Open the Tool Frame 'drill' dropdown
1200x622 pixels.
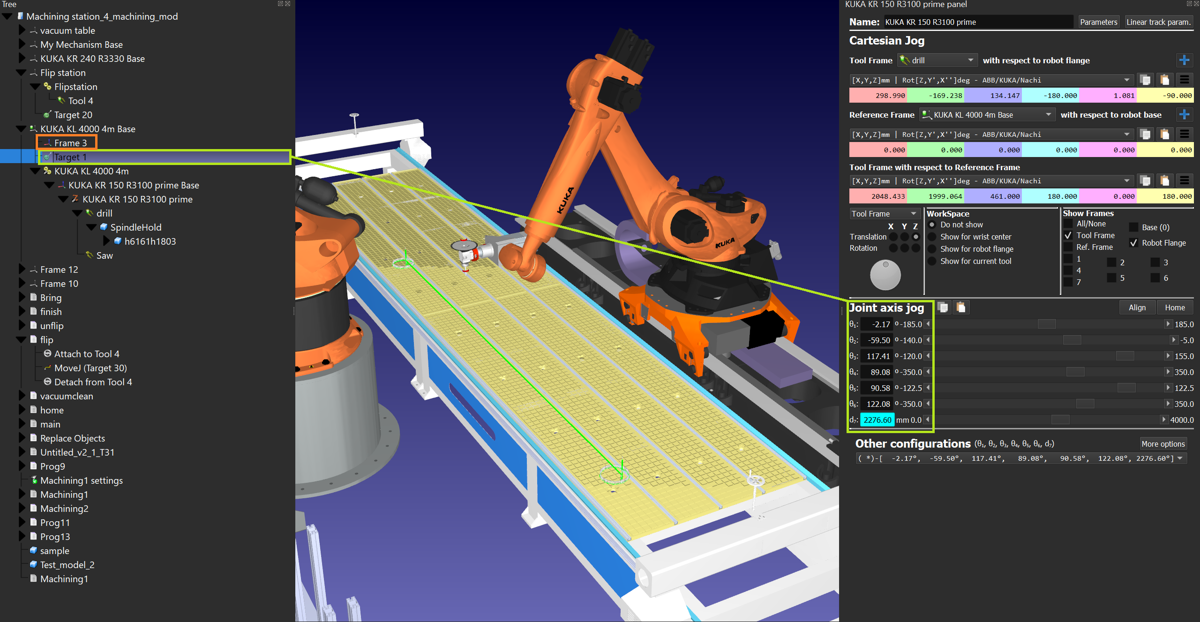coord(937,61)
